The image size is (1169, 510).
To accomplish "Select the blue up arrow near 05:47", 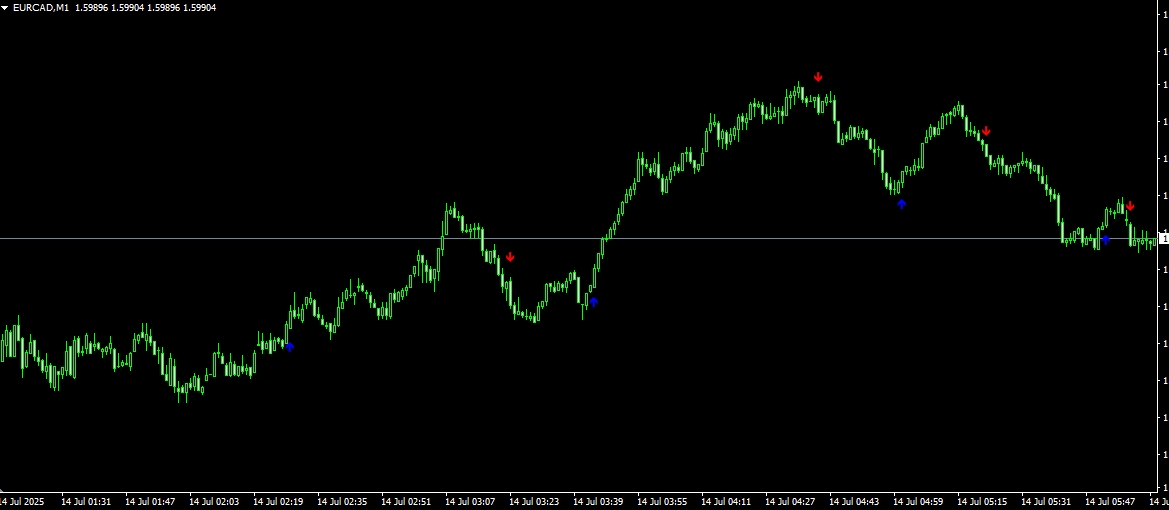I will pos(1106,239).
